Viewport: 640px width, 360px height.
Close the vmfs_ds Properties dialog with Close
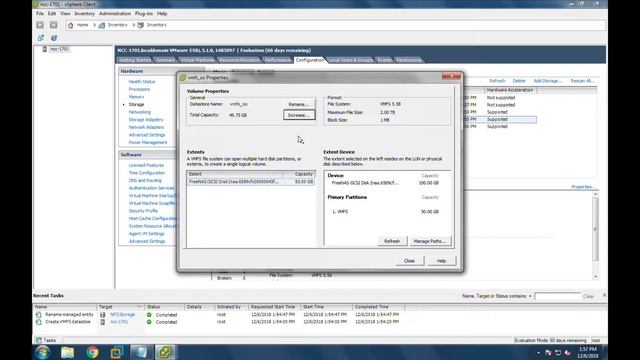[409, 261]
